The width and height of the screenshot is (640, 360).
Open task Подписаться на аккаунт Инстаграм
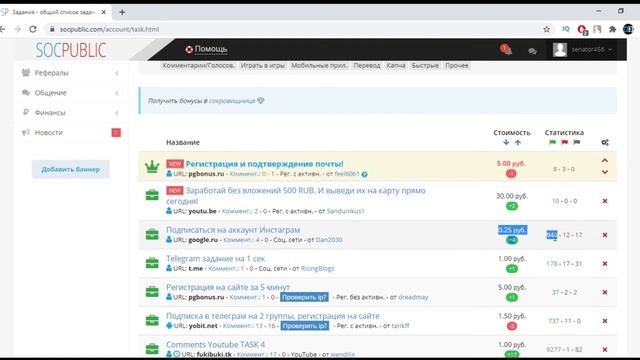tap(233, 230)
